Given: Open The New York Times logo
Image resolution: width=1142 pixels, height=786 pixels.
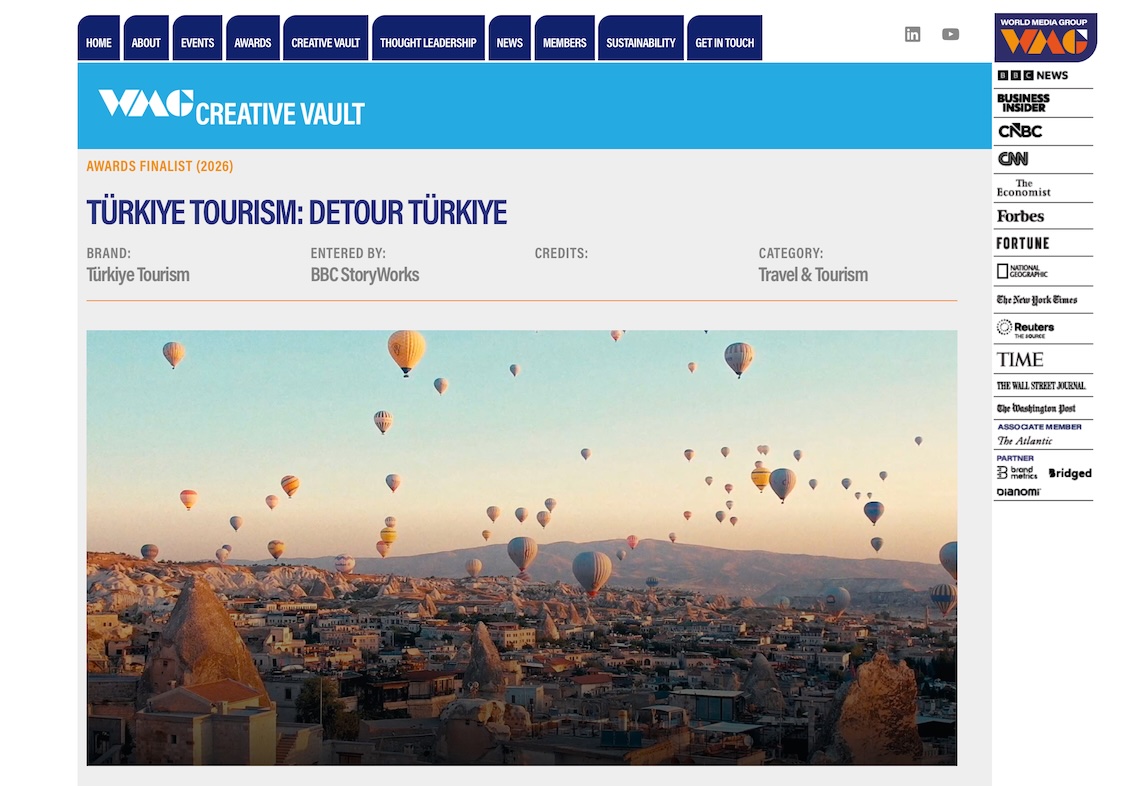Looking at the screenshot, I should coord(1036,299).
